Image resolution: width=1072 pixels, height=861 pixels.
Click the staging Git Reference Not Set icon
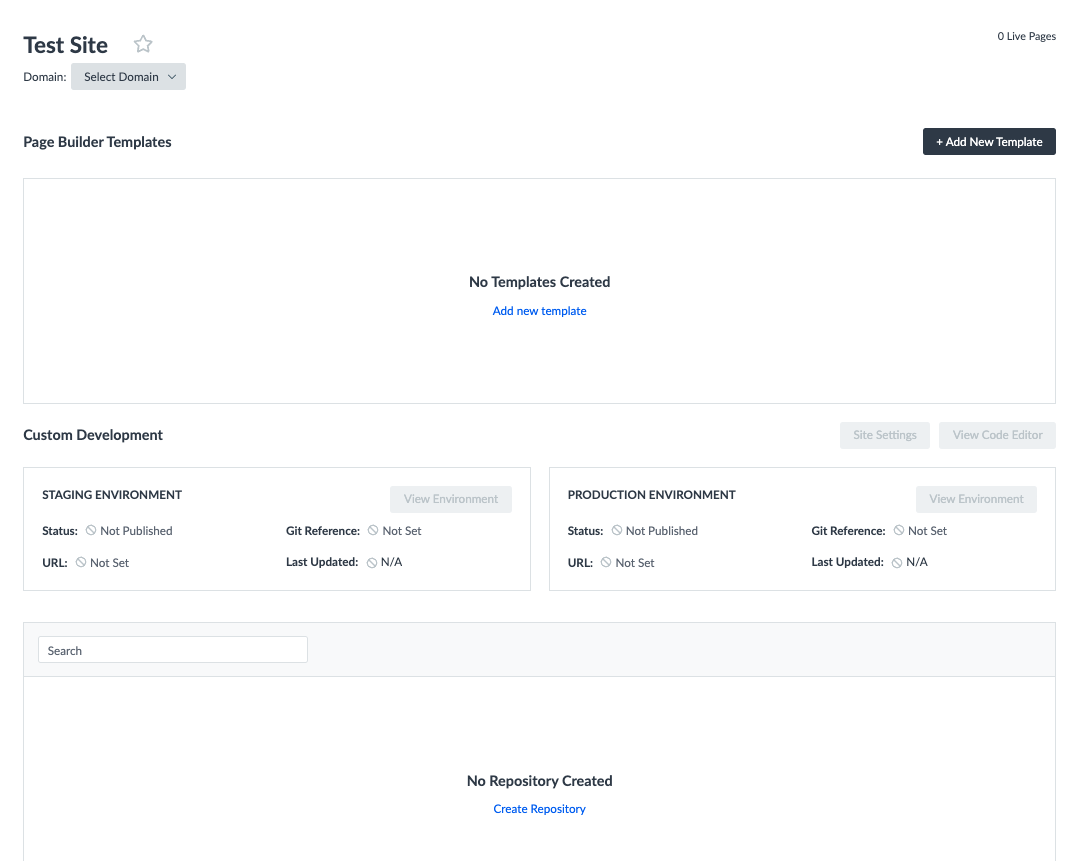click(373, 530)
